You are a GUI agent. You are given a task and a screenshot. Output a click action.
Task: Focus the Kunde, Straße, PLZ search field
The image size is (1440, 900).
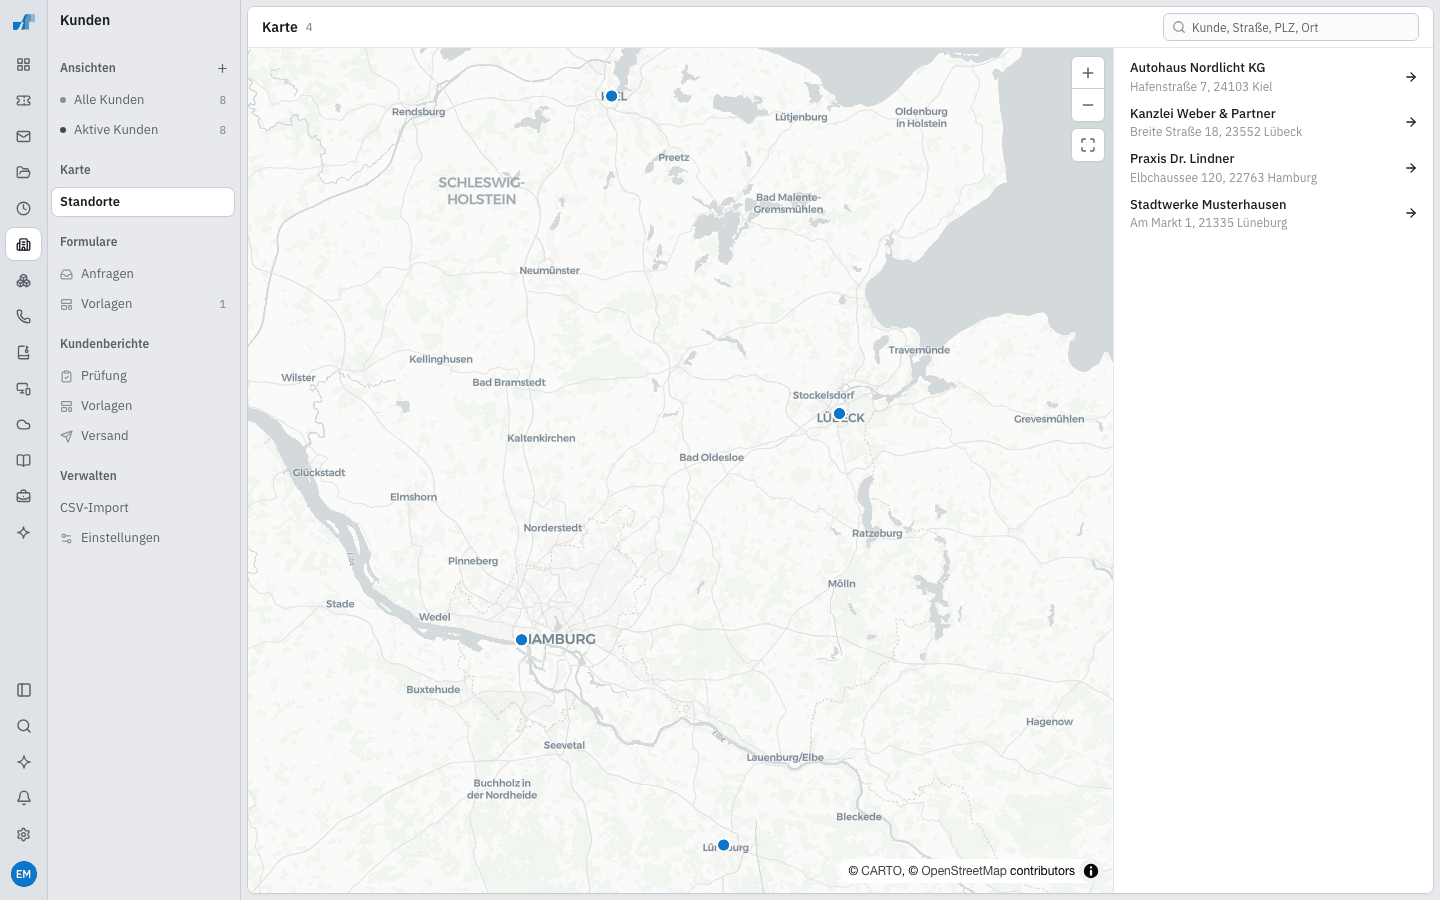tap(1291, 27)
